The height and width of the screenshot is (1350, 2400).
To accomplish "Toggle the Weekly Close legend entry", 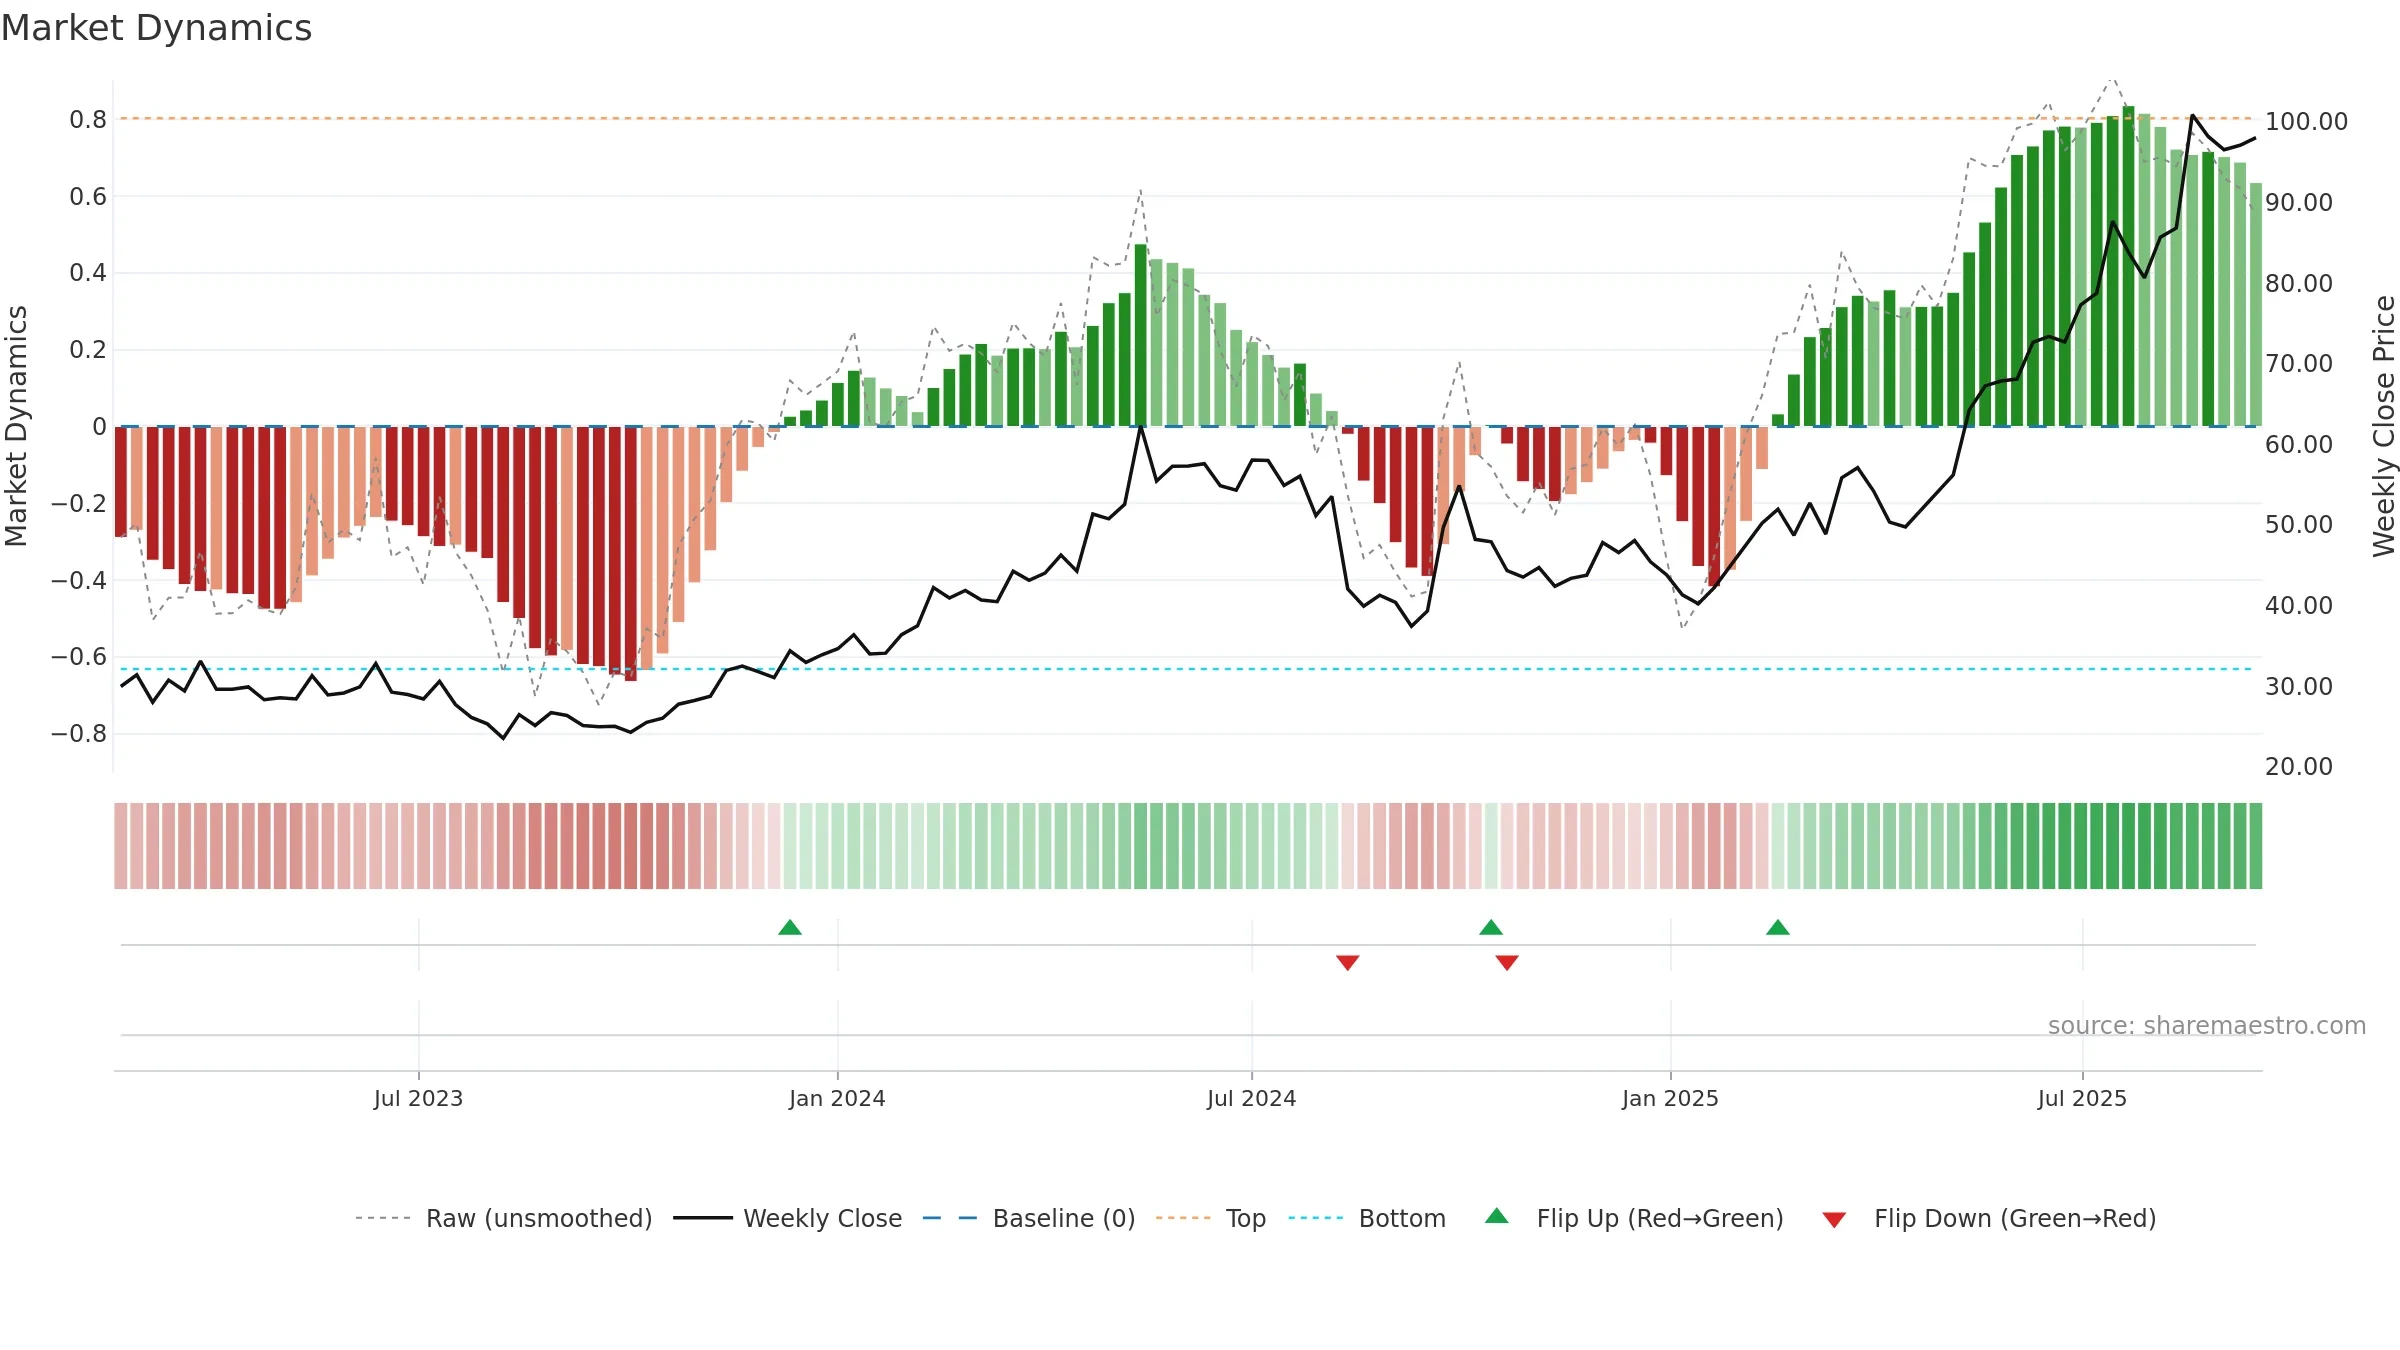I will click(x=788, y=1218).
